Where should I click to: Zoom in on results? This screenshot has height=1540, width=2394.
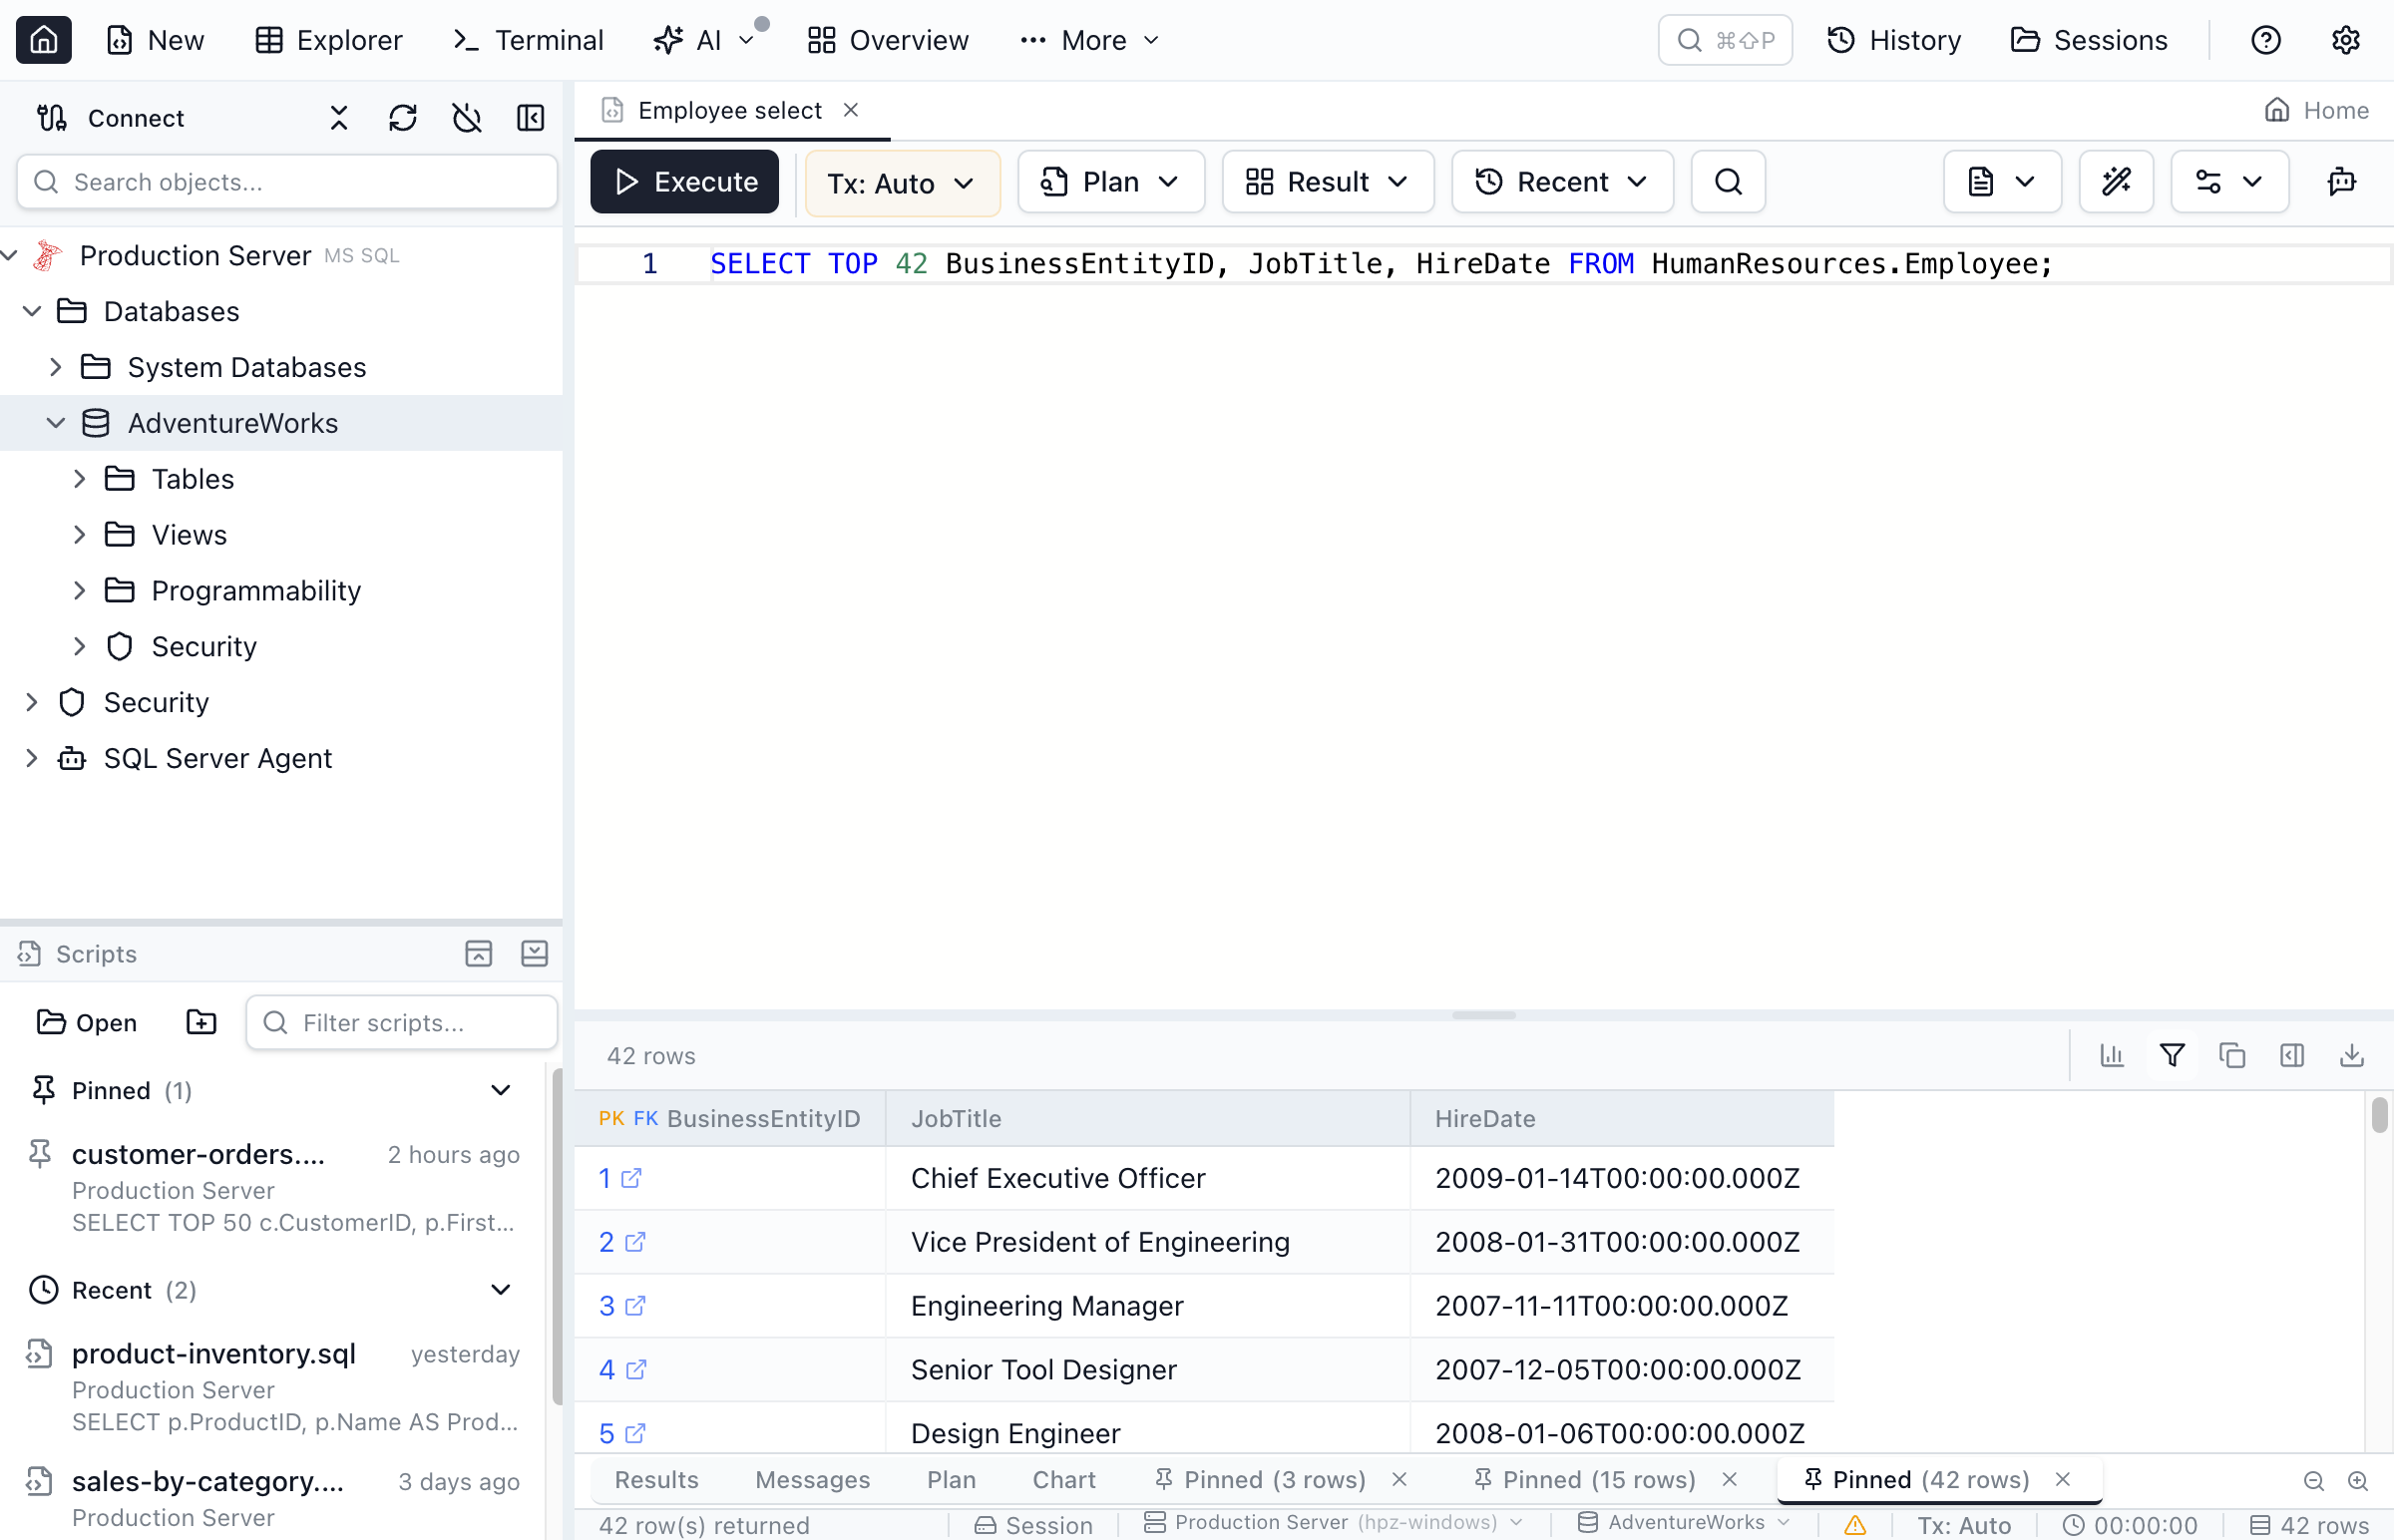2358,1483
